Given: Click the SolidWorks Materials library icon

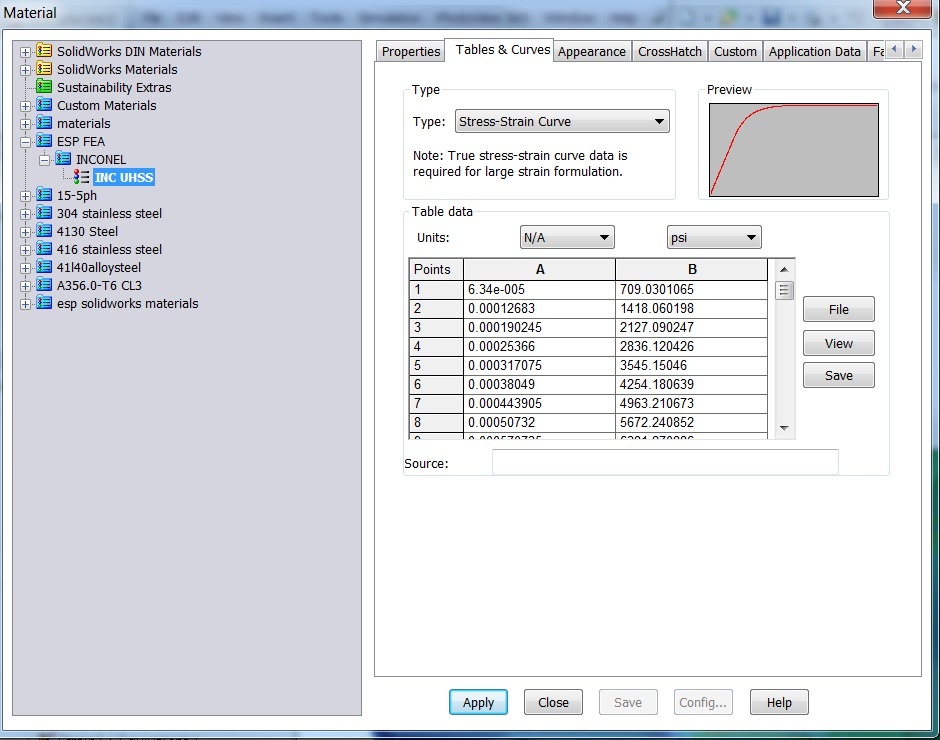Looking at the screenshot, I should coord(44,69).
